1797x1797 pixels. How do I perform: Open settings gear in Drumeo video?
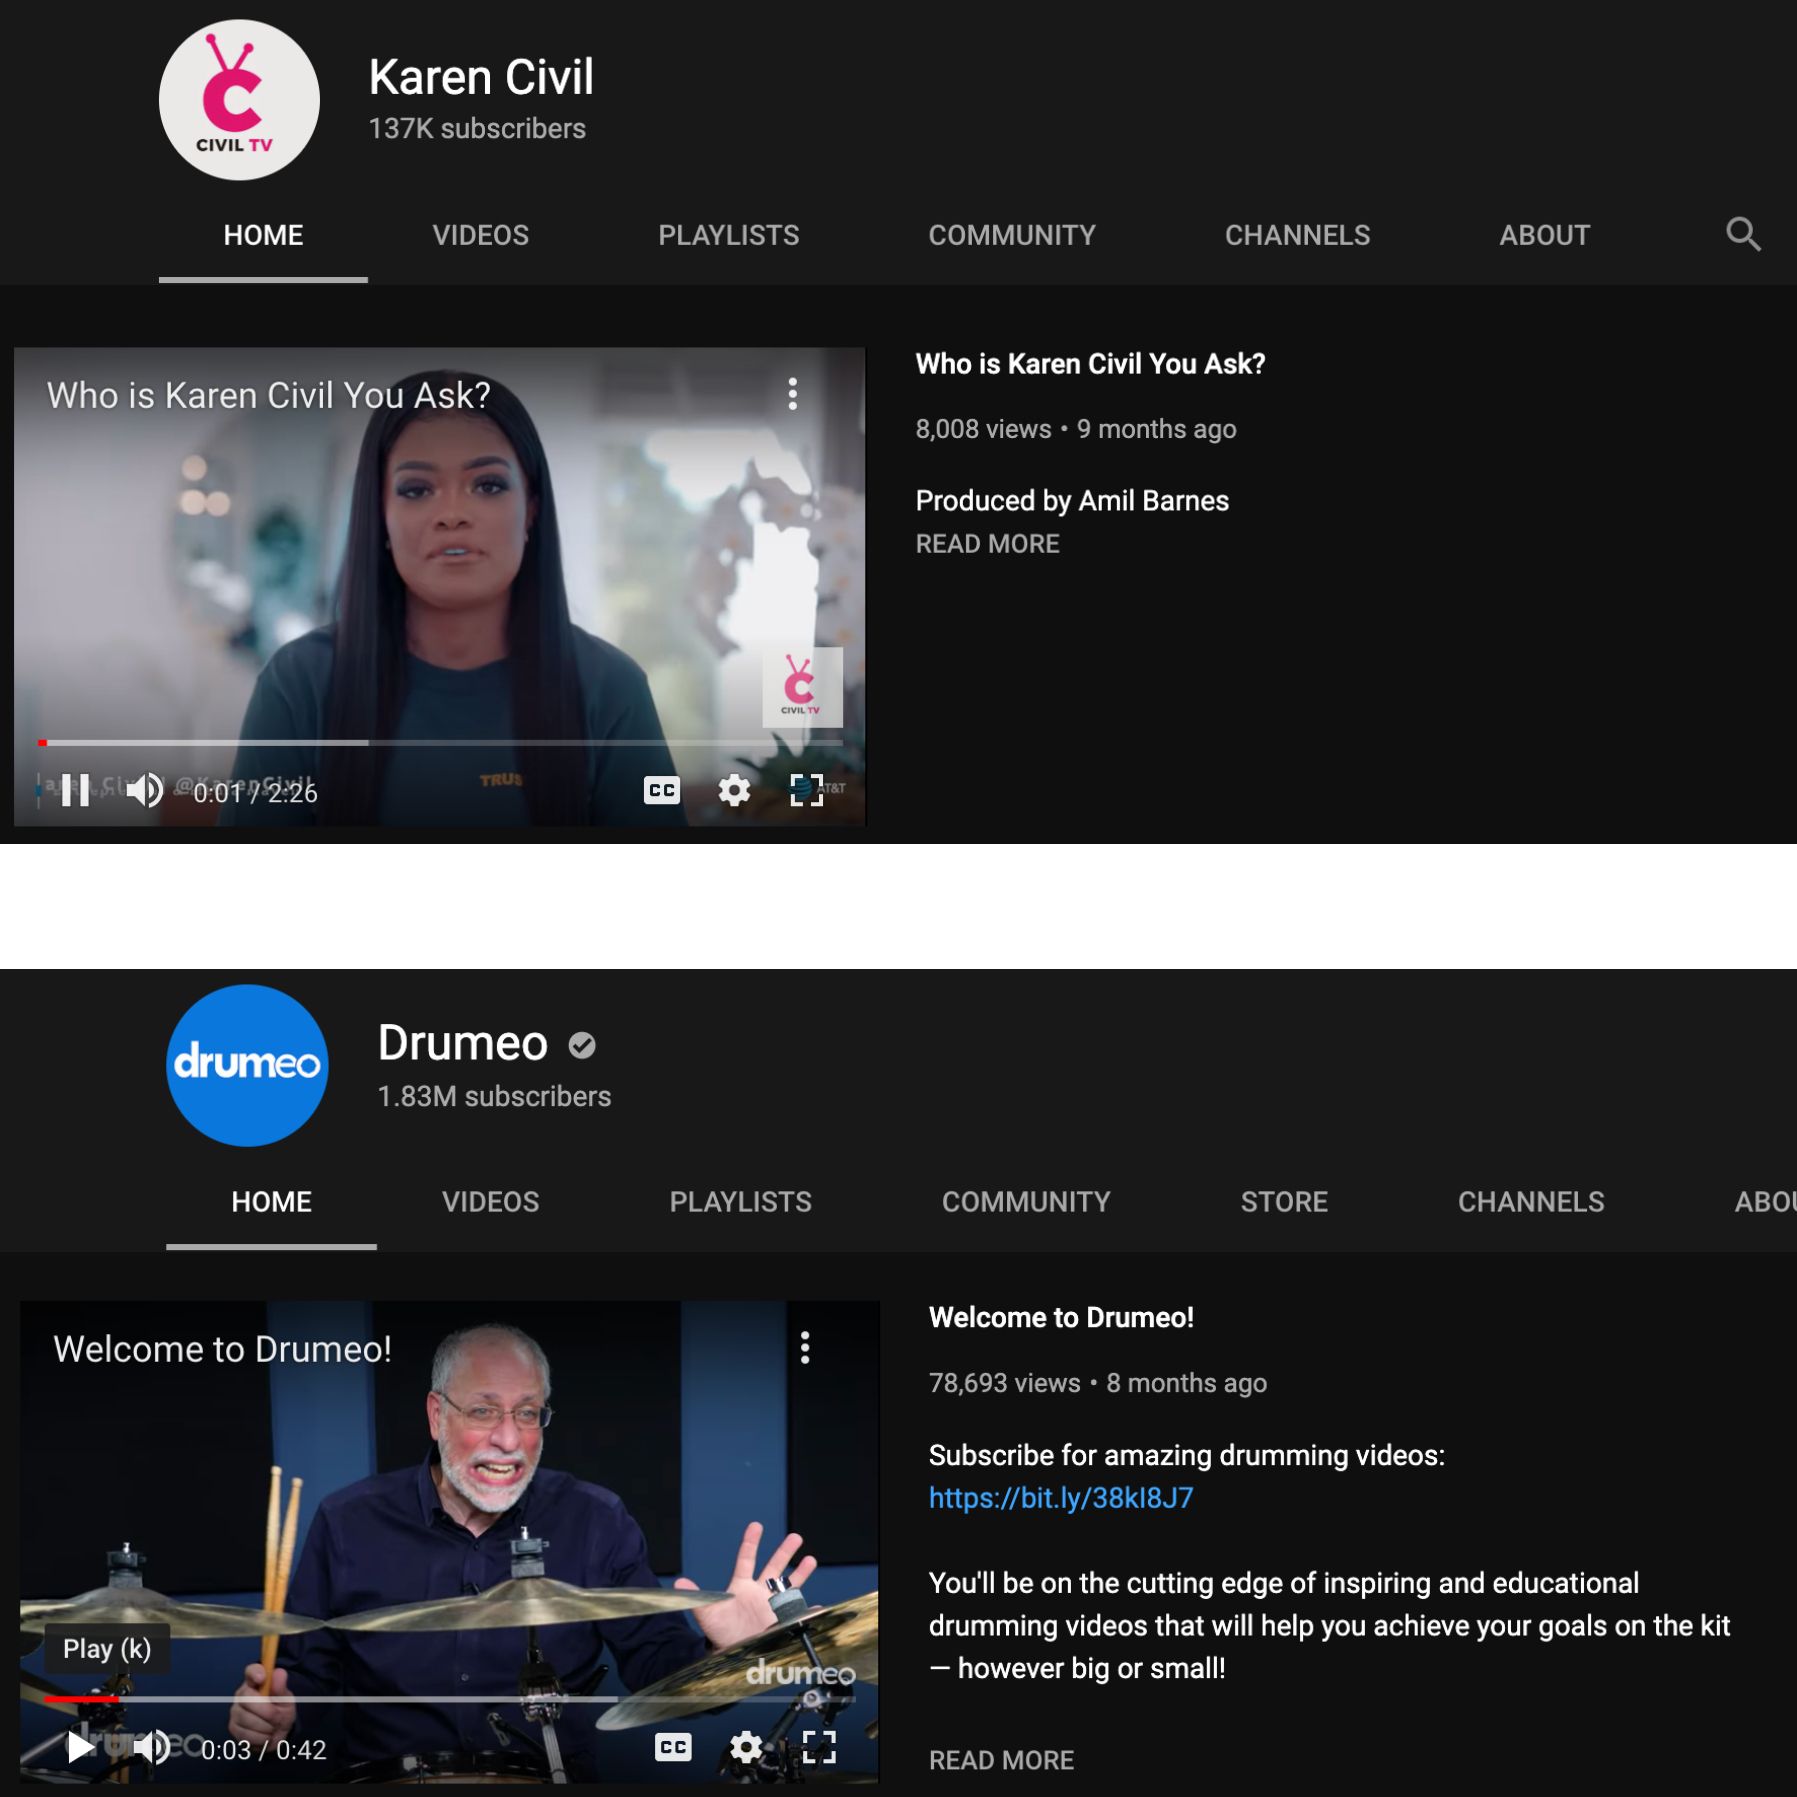[746, 1747]
